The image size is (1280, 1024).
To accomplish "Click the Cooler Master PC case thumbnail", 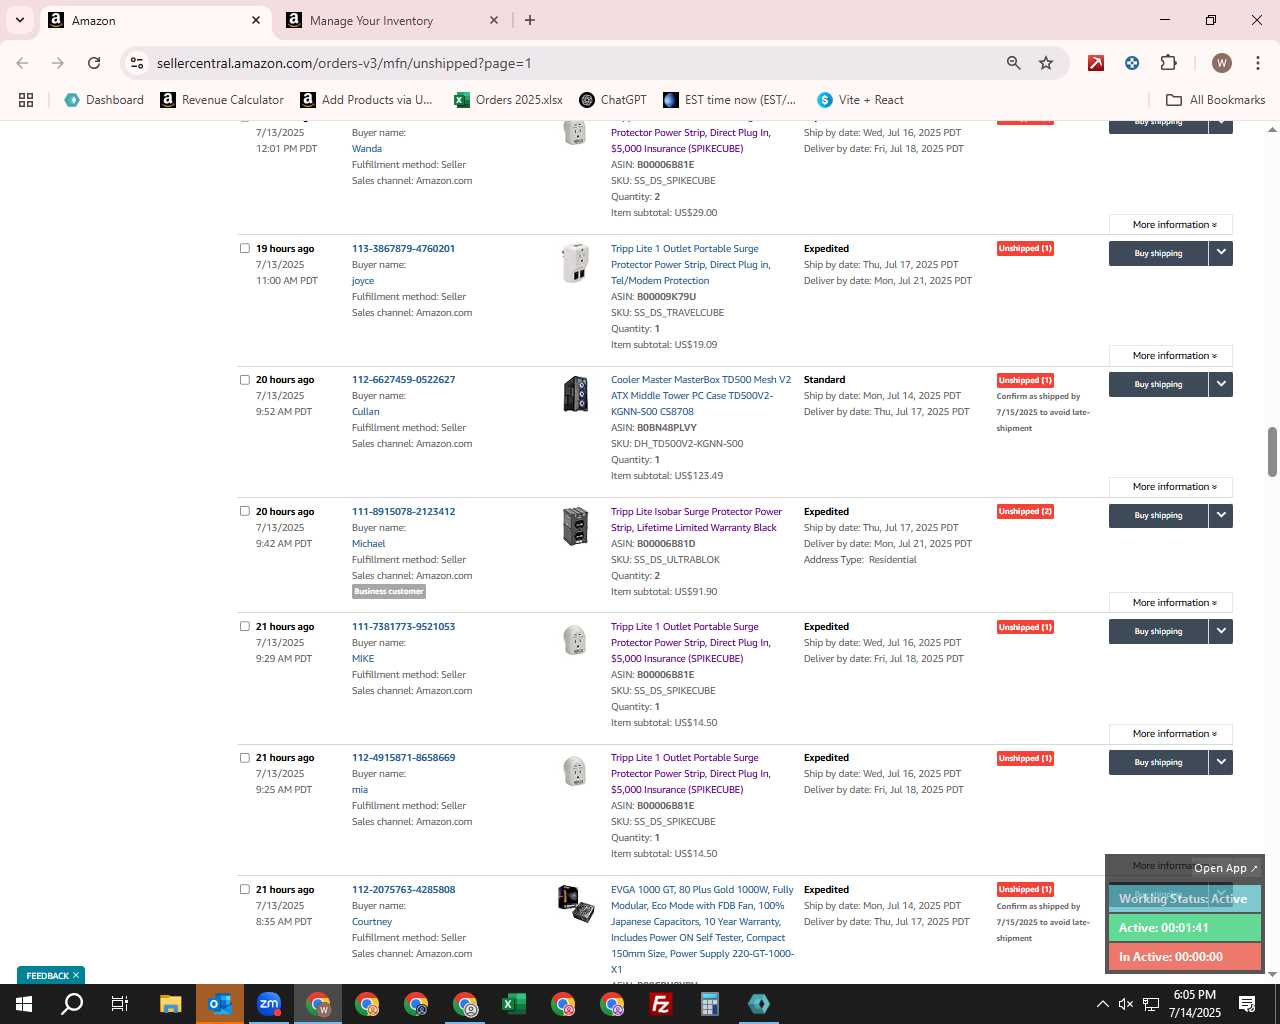I will tap(575, 394).
